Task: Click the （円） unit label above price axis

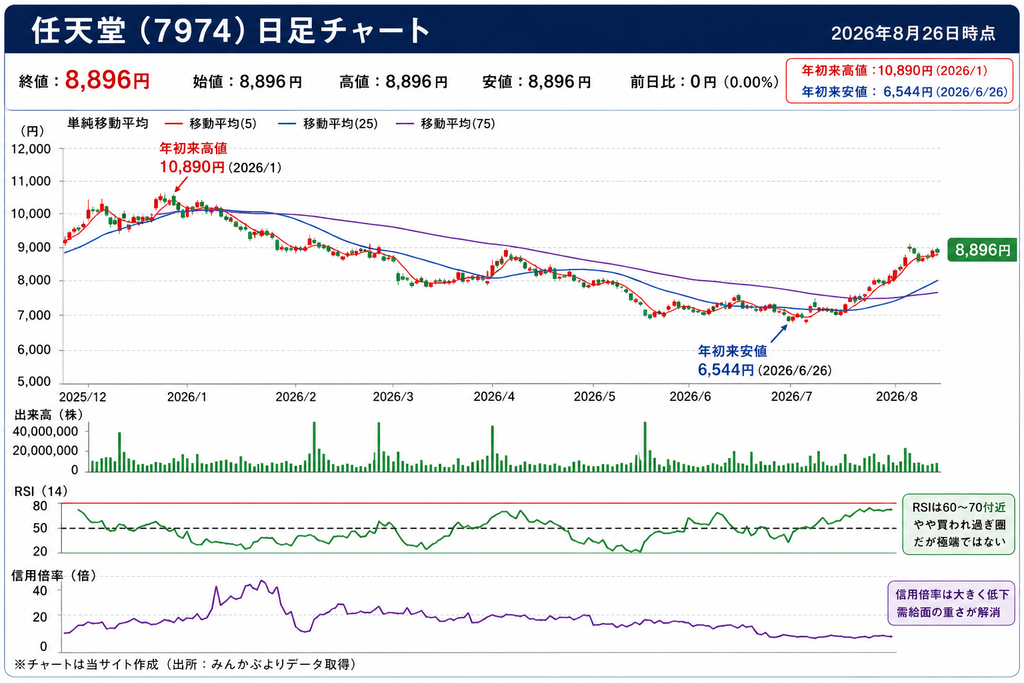Action: pyautogui.click(x=31, y=131)
